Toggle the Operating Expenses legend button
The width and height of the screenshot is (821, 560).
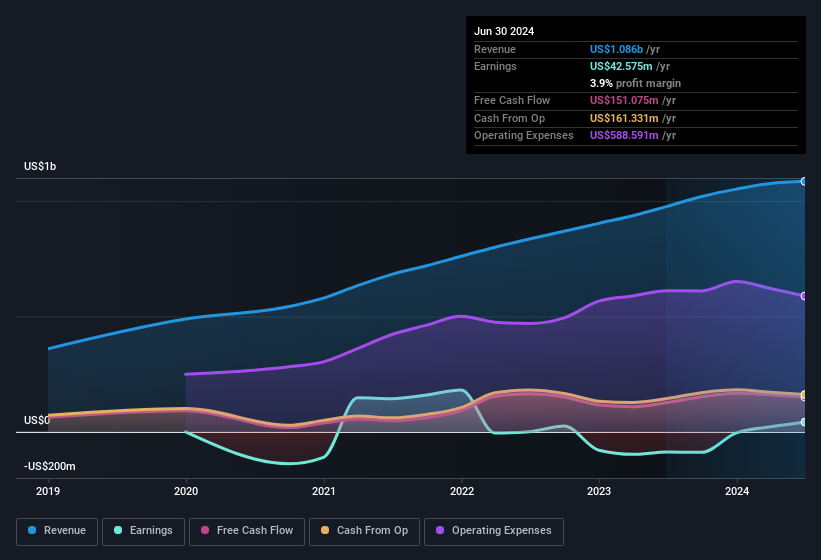coord(494,531)
